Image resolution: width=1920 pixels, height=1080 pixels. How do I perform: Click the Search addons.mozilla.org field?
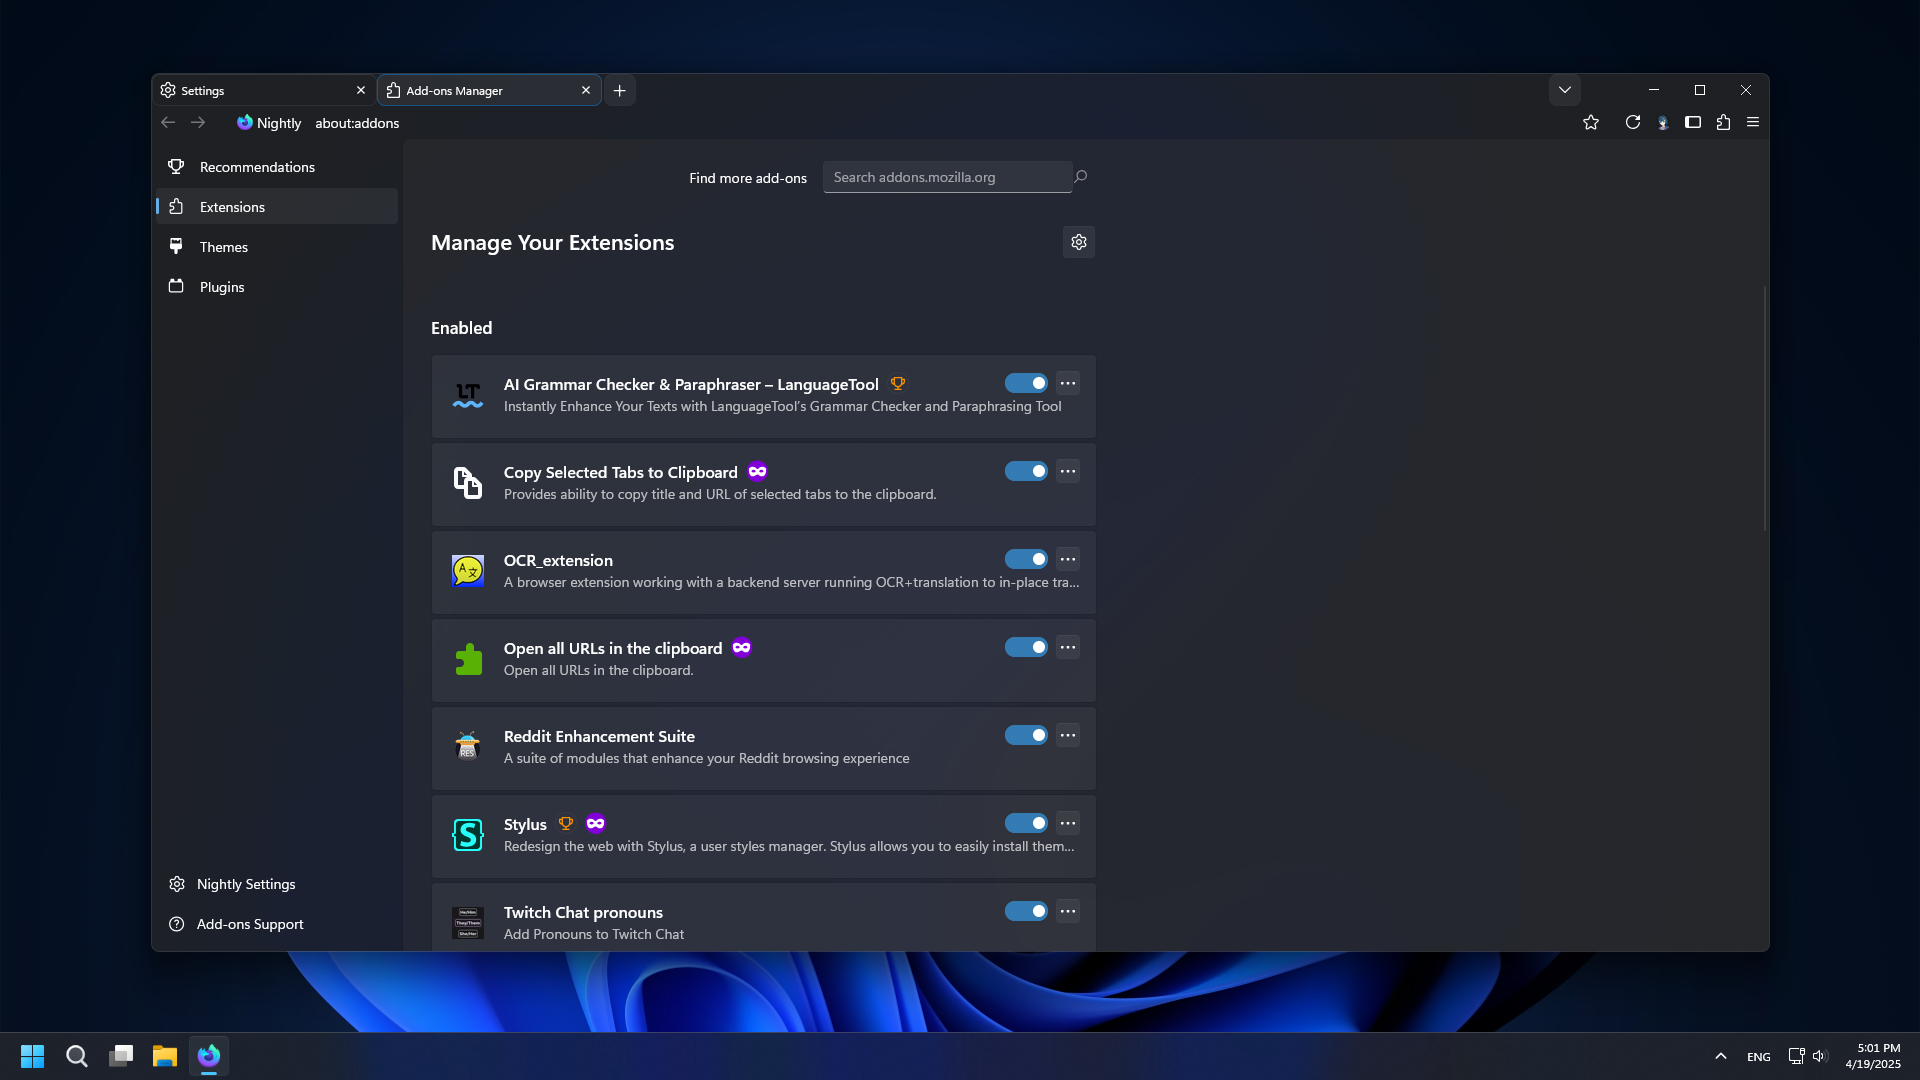(946, 177)
